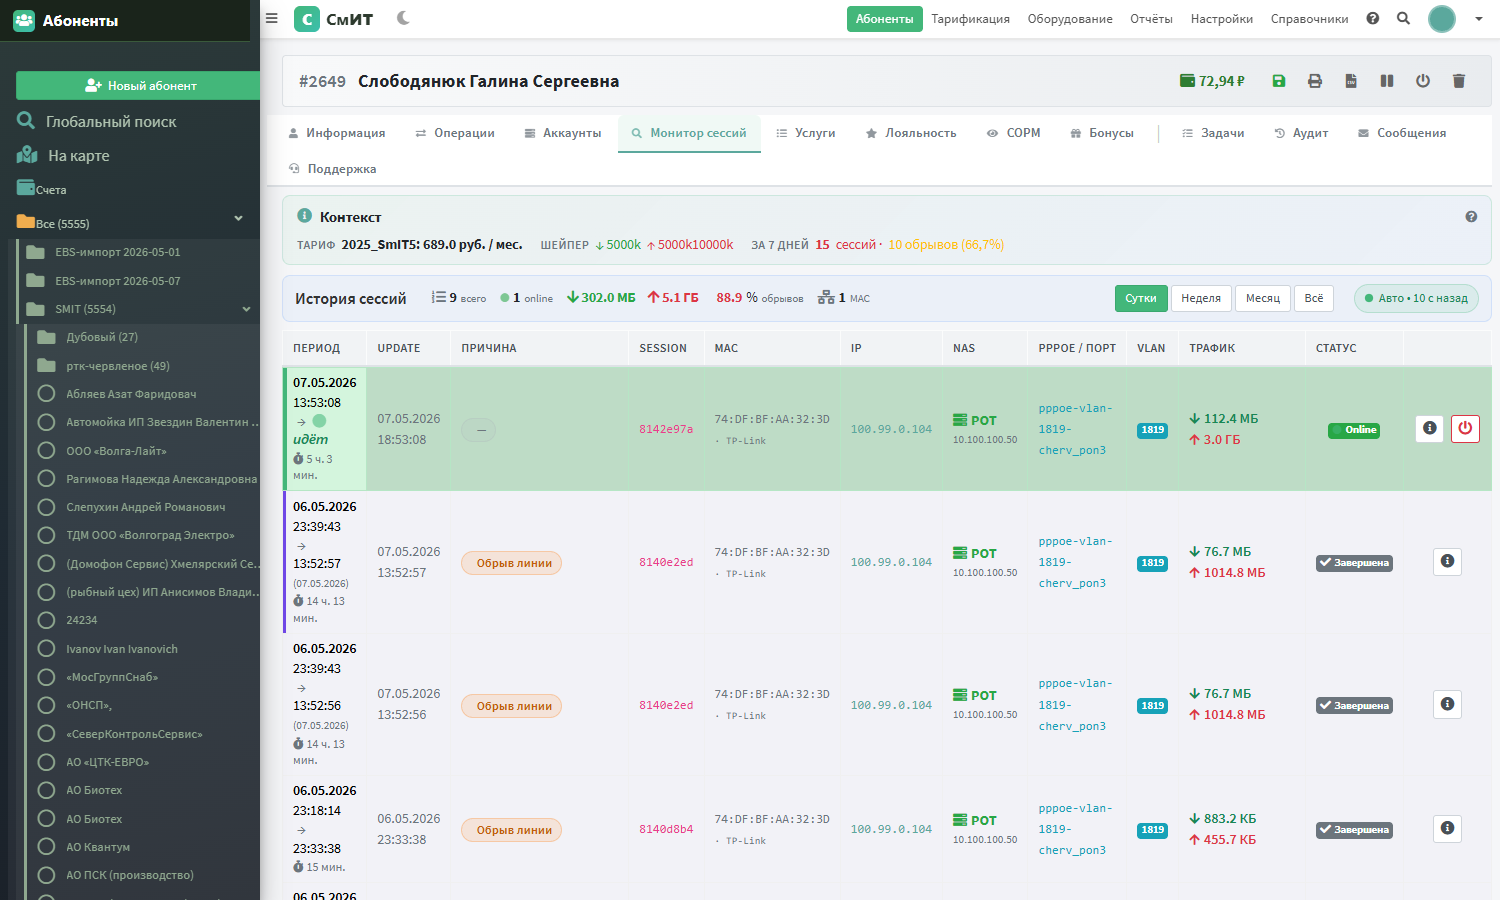The height and width of the screenshot is (900, 1500).
Task: Toggle Авто refresh pill
Action: click(1416, 298)
